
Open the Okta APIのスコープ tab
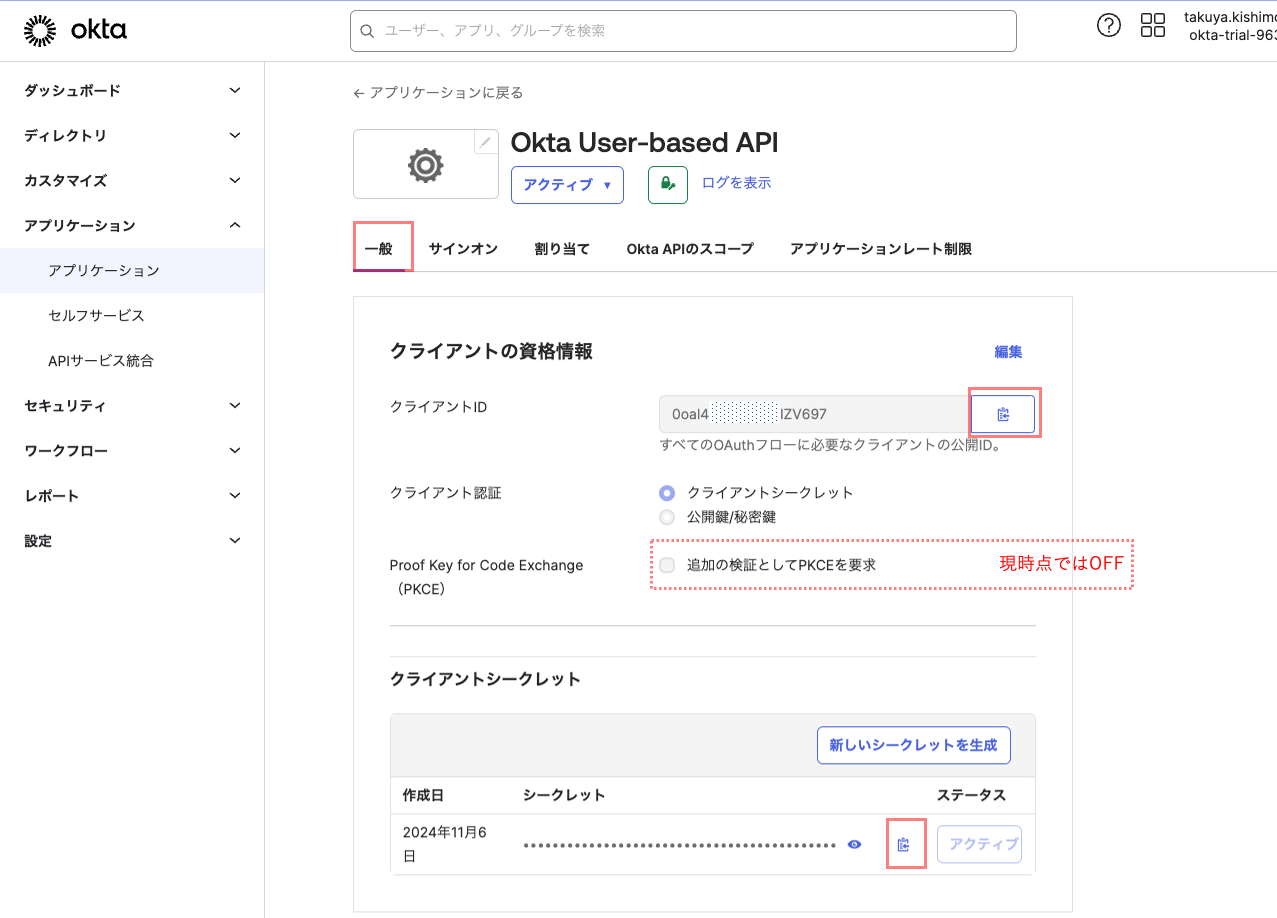pyautogui.click(x=689, y=249)
